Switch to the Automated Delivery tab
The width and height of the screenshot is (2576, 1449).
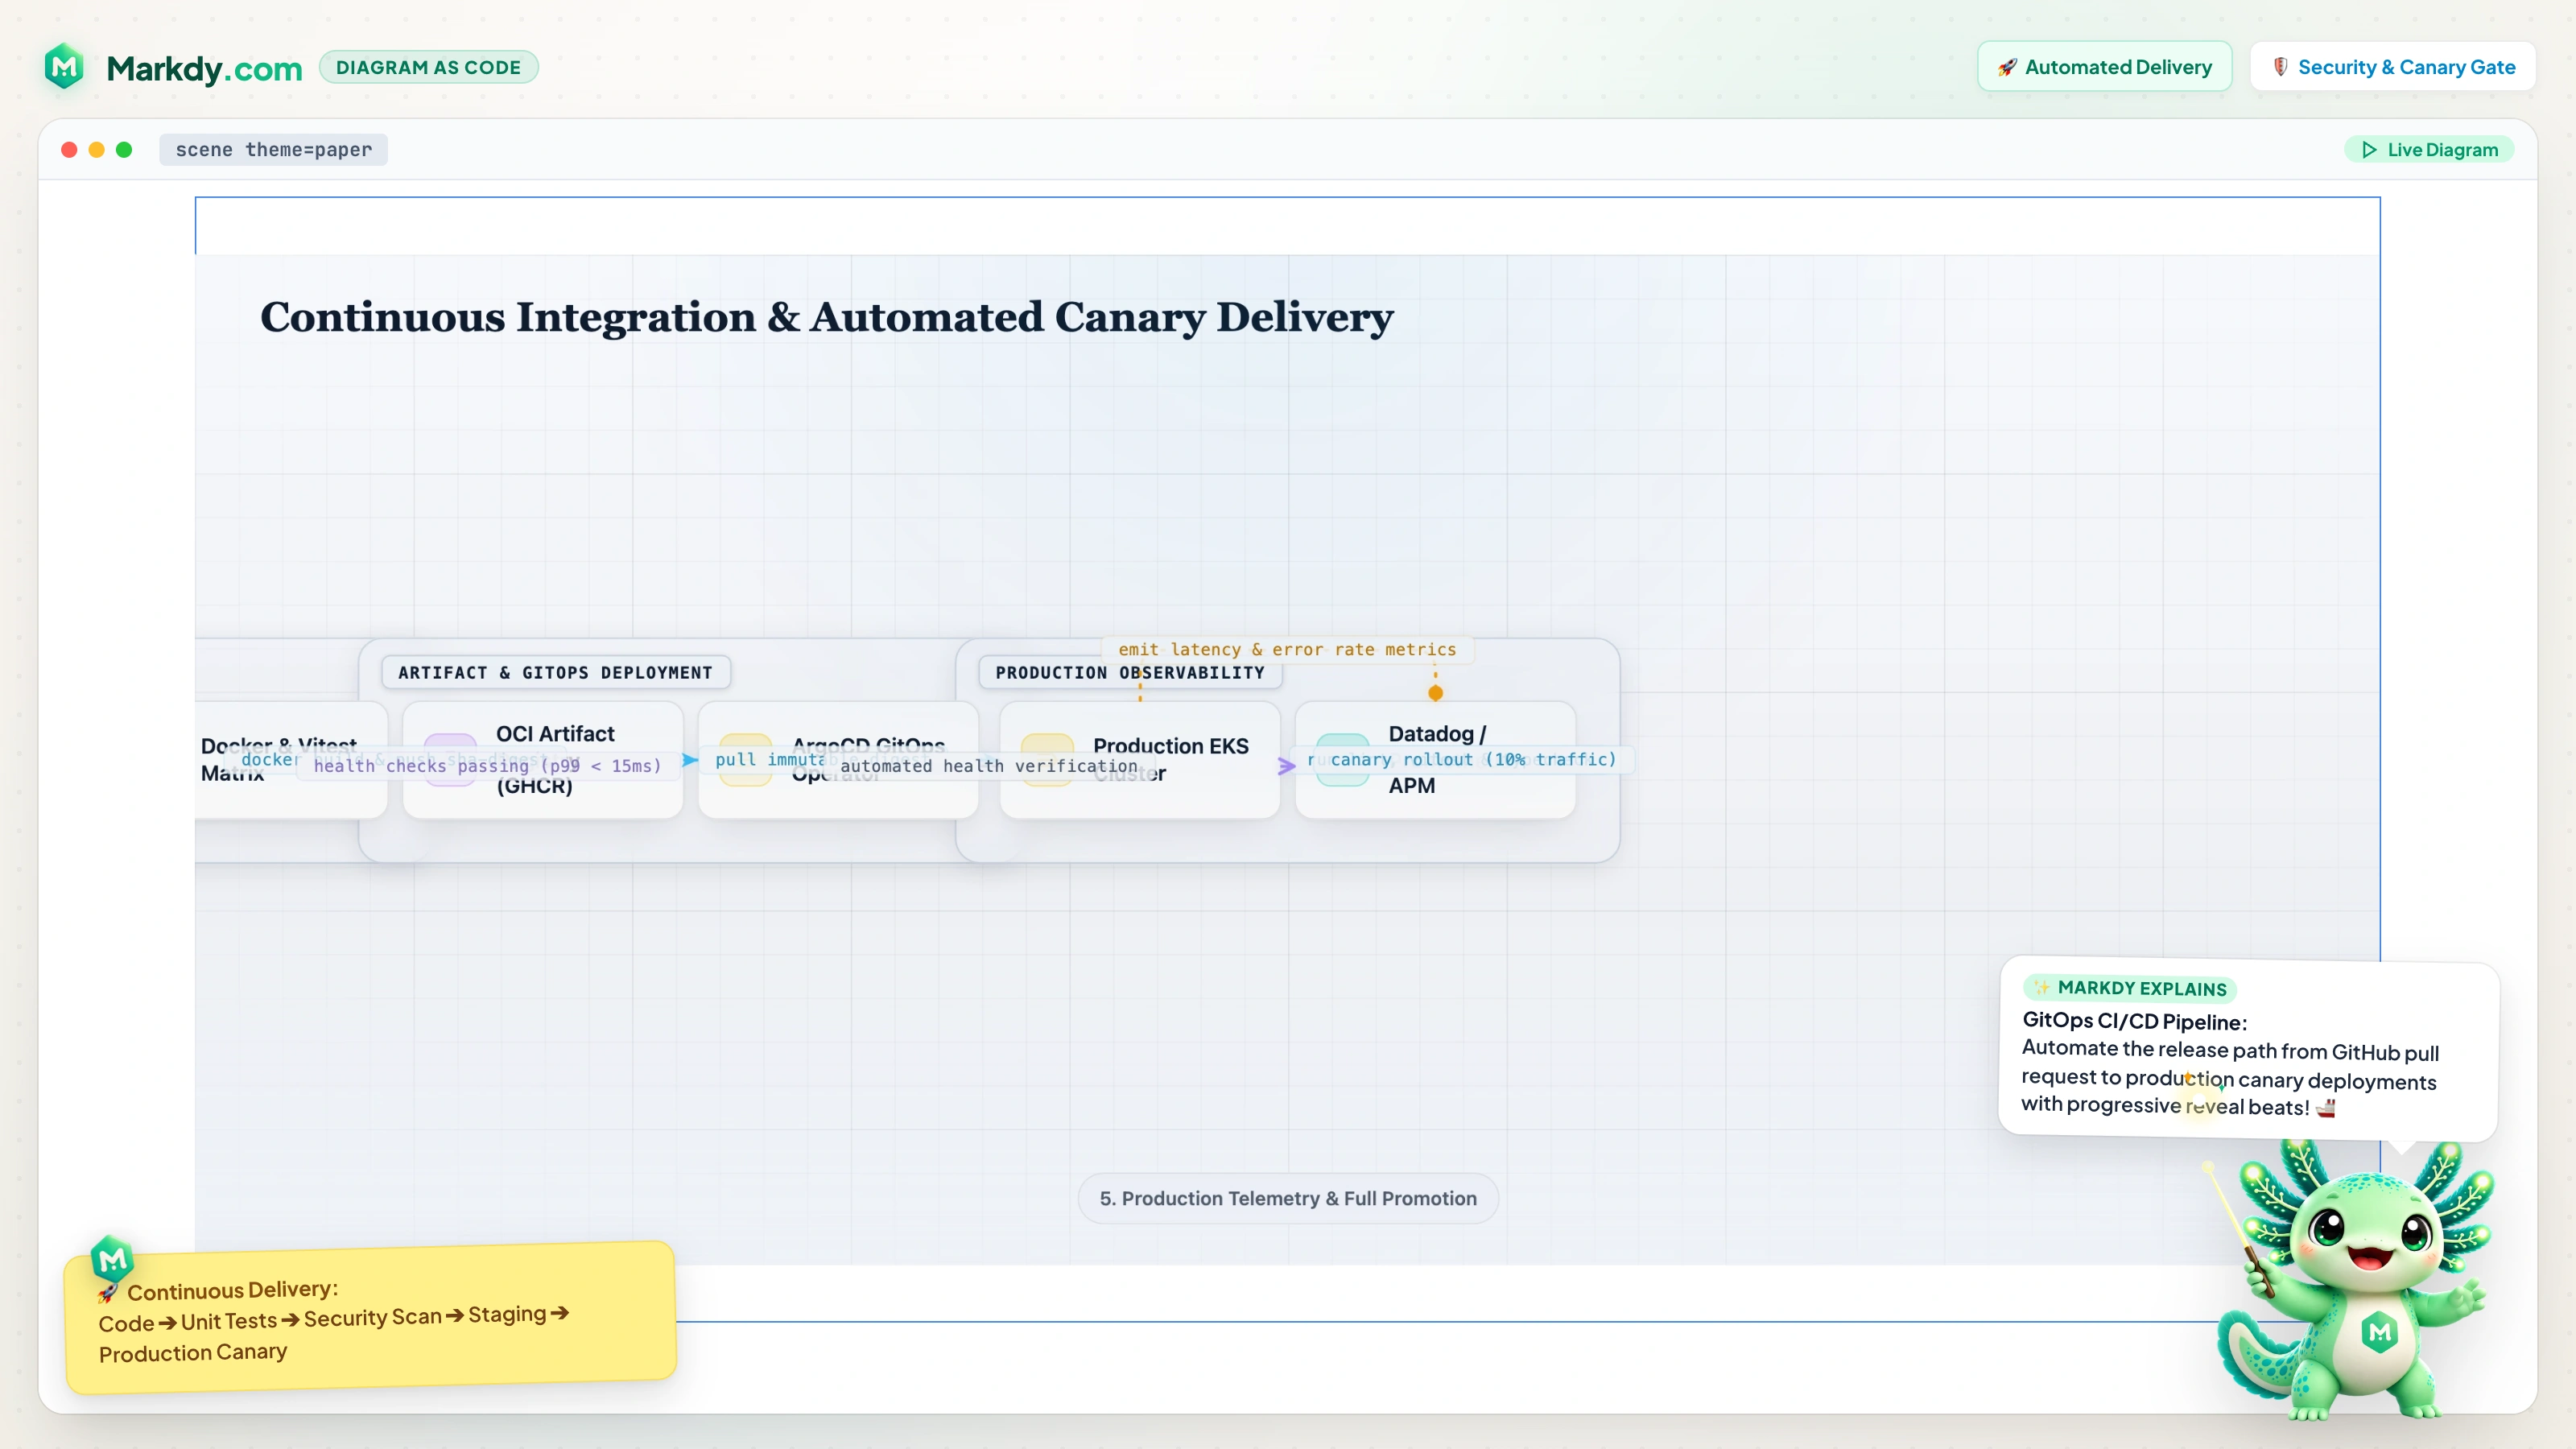(x=2104, y=67)
